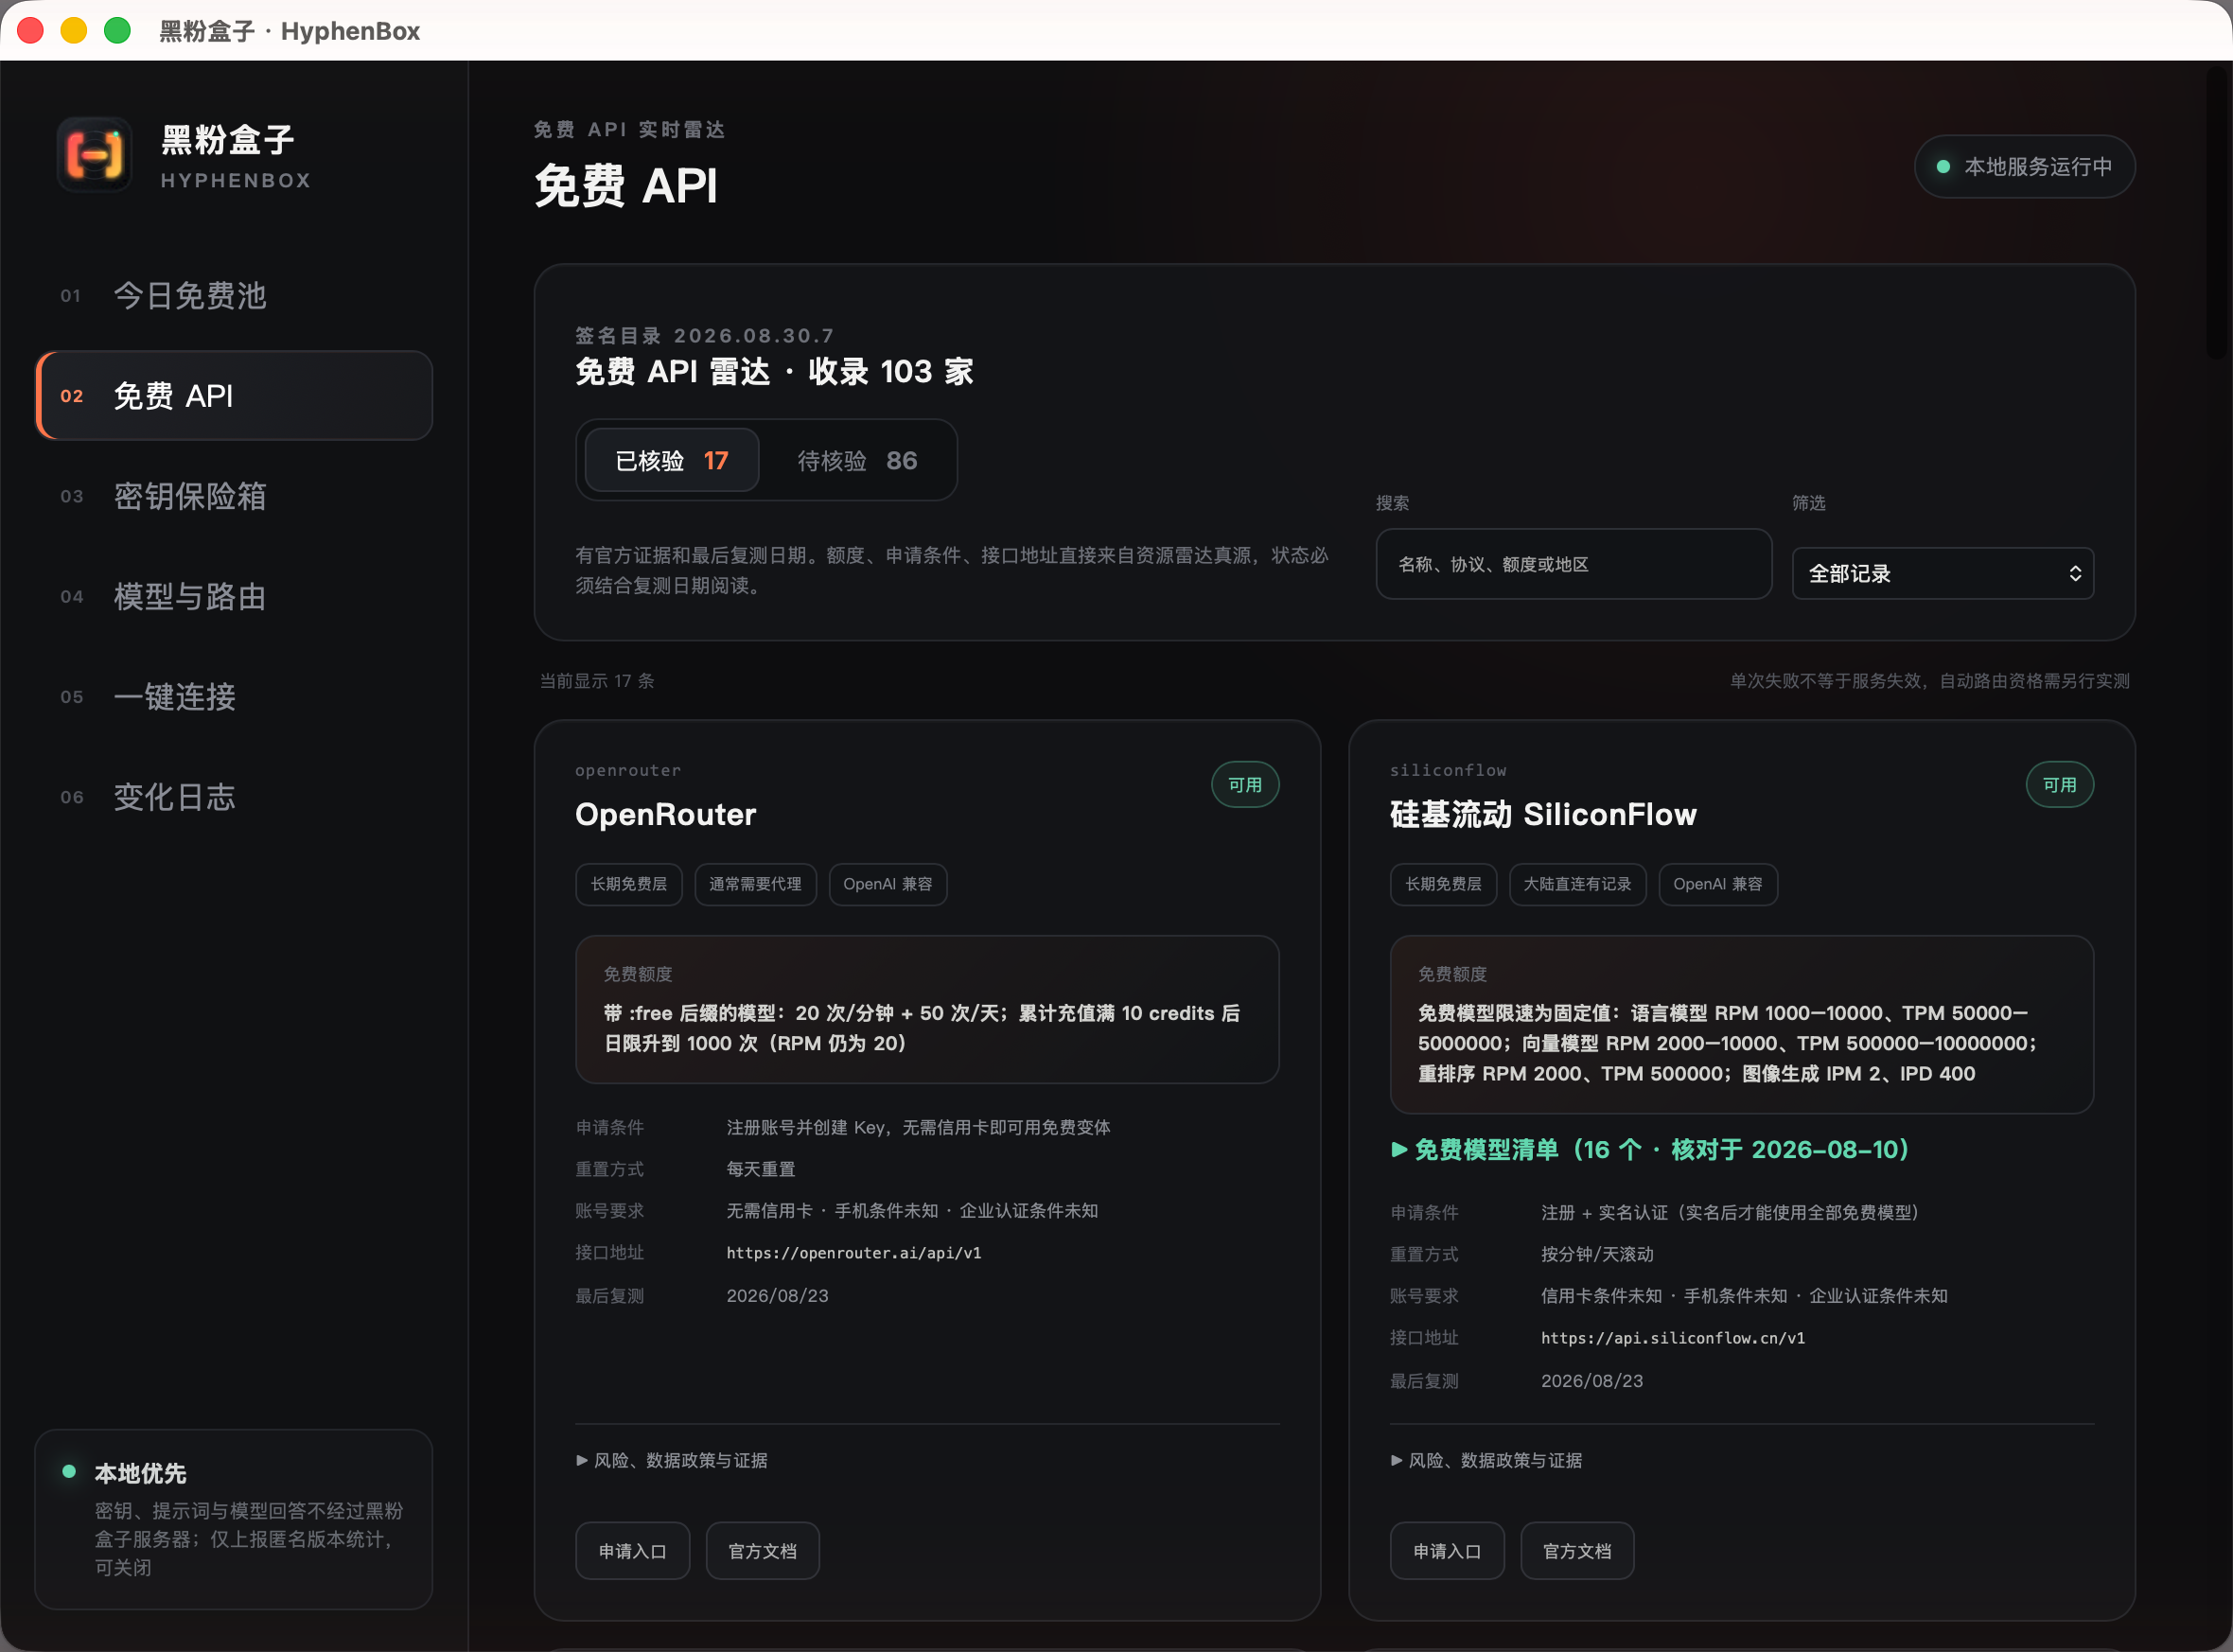Image resolution: width=2233 pixels, height=1652 pixels.
Task: Click the https://openrouter.ai/api/v1 address
Action: tap(853, 1254)
